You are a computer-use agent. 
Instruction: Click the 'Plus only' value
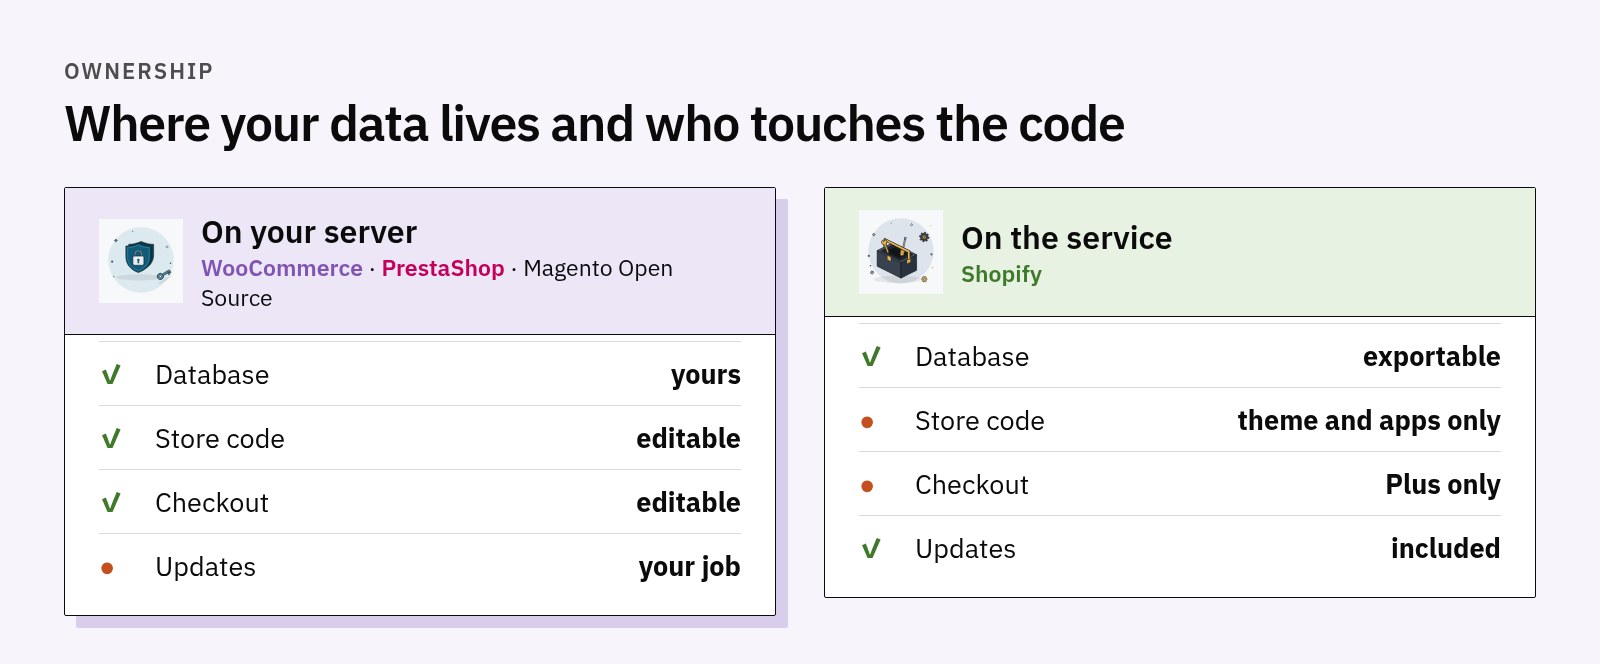point(1443,486)
